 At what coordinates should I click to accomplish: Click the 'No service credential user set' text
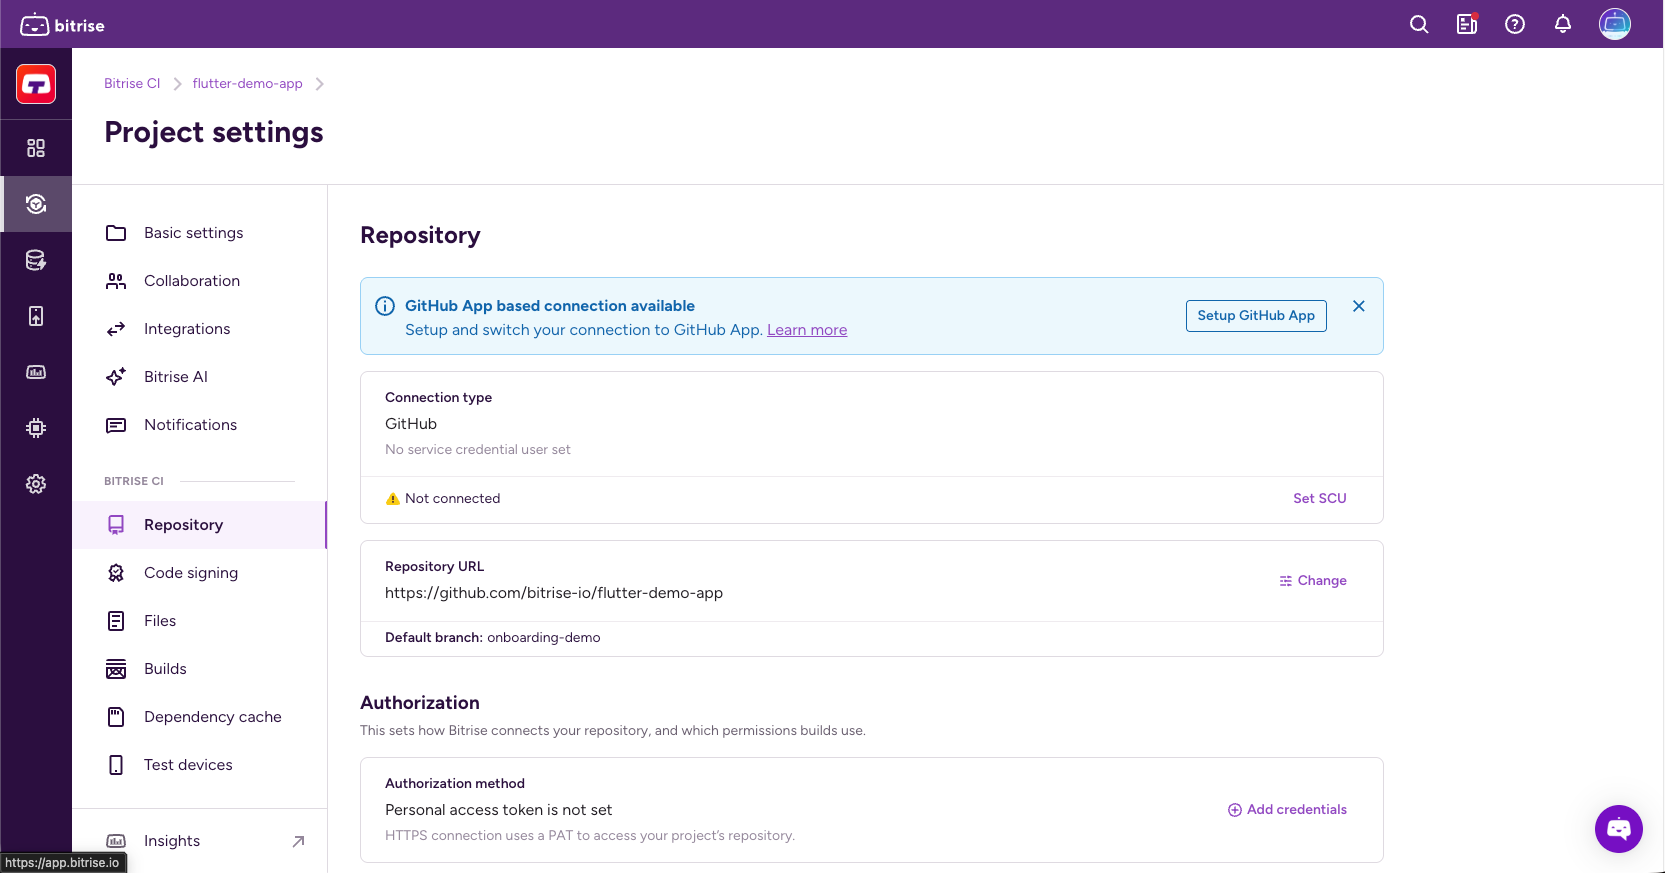478,450
